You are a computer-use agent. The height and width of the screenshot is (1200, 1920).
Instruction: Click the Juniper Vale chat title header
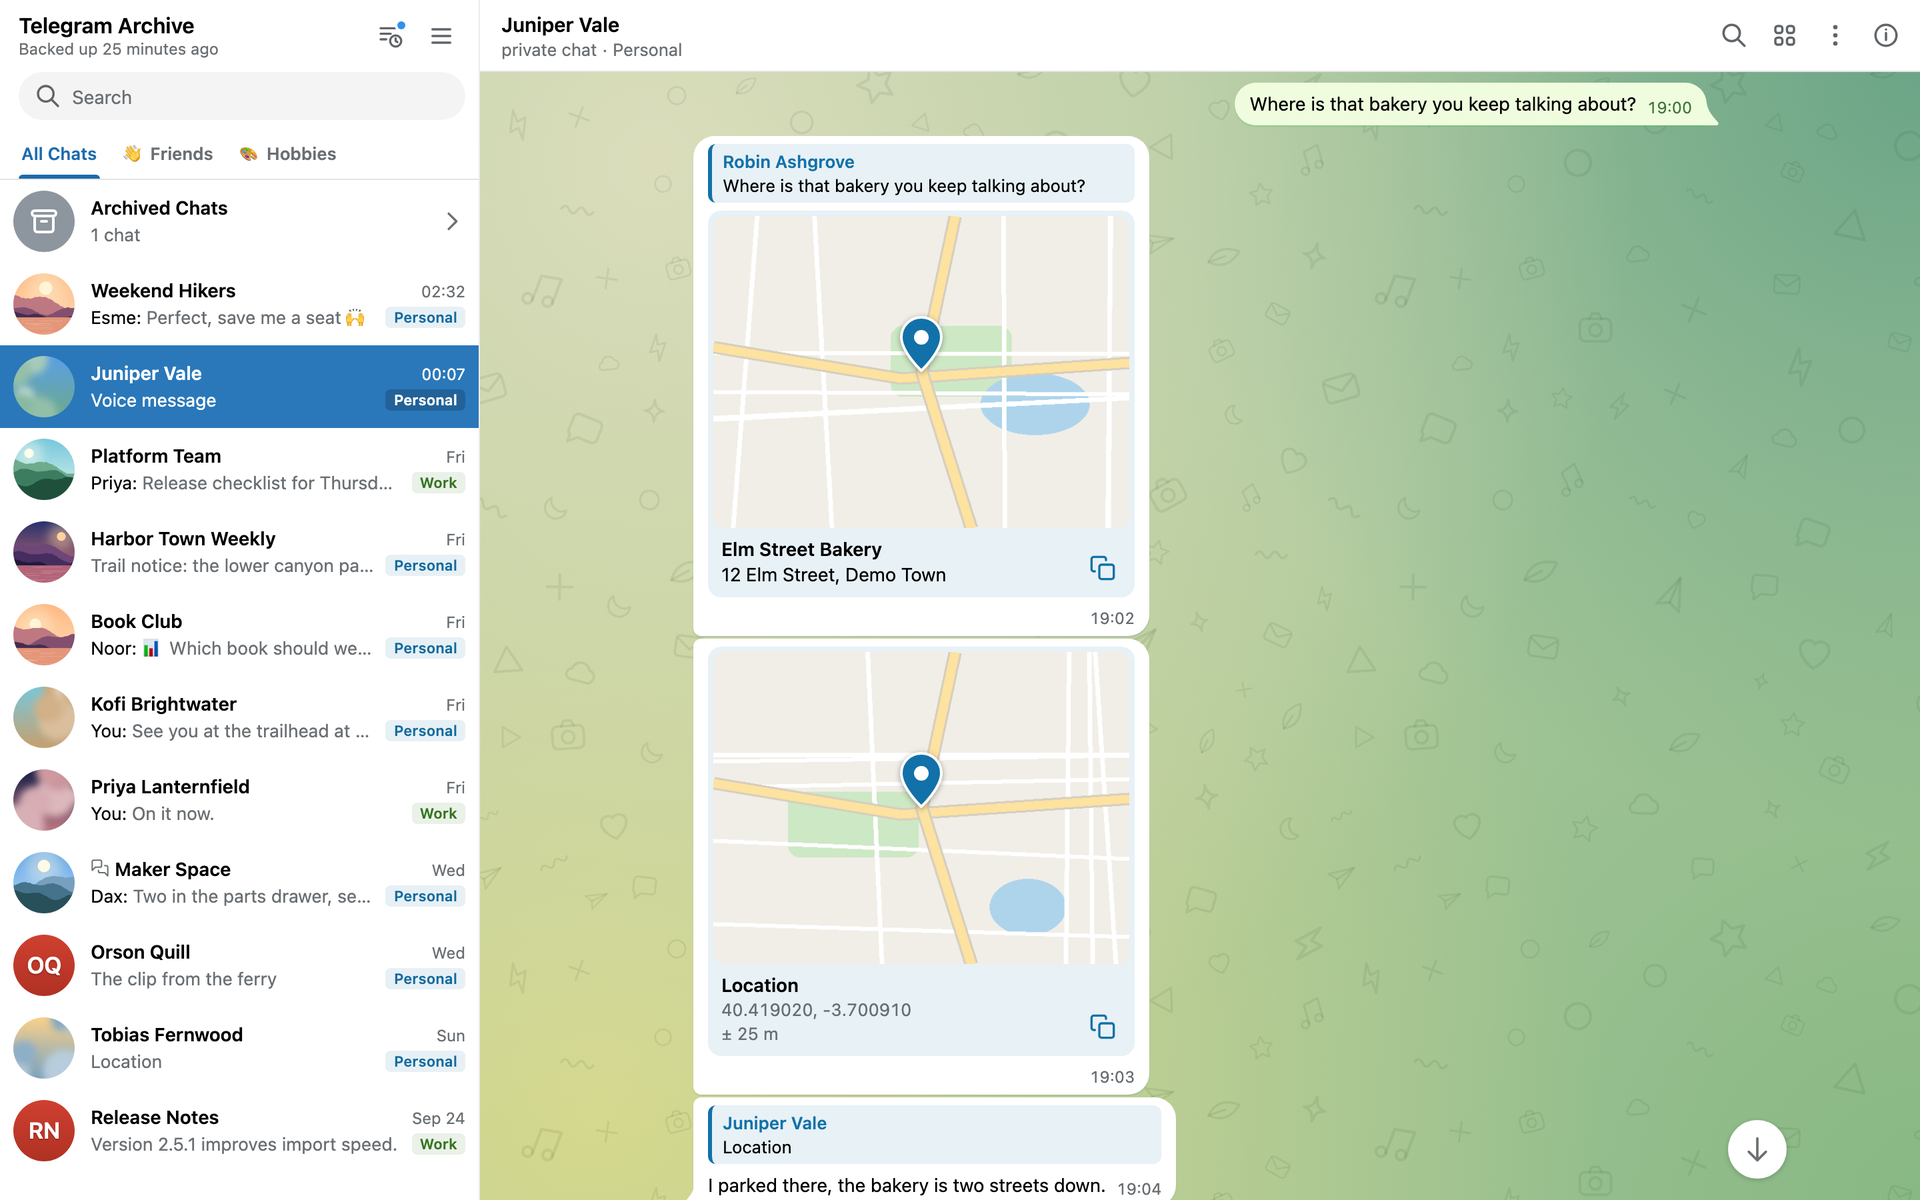(x=560, y=25)
